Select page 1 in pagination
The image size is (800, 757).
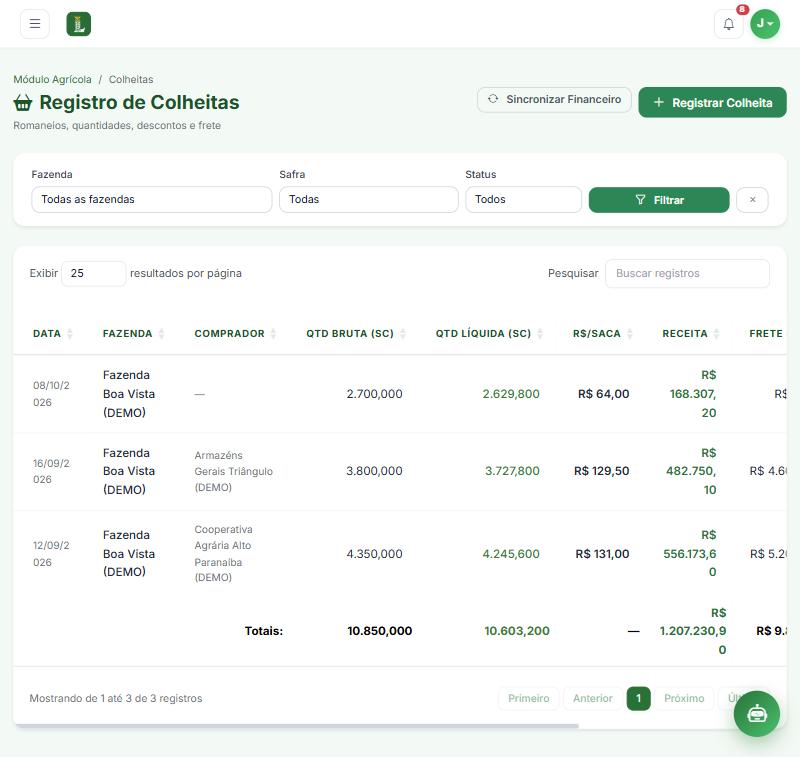[x=638, y=698]
